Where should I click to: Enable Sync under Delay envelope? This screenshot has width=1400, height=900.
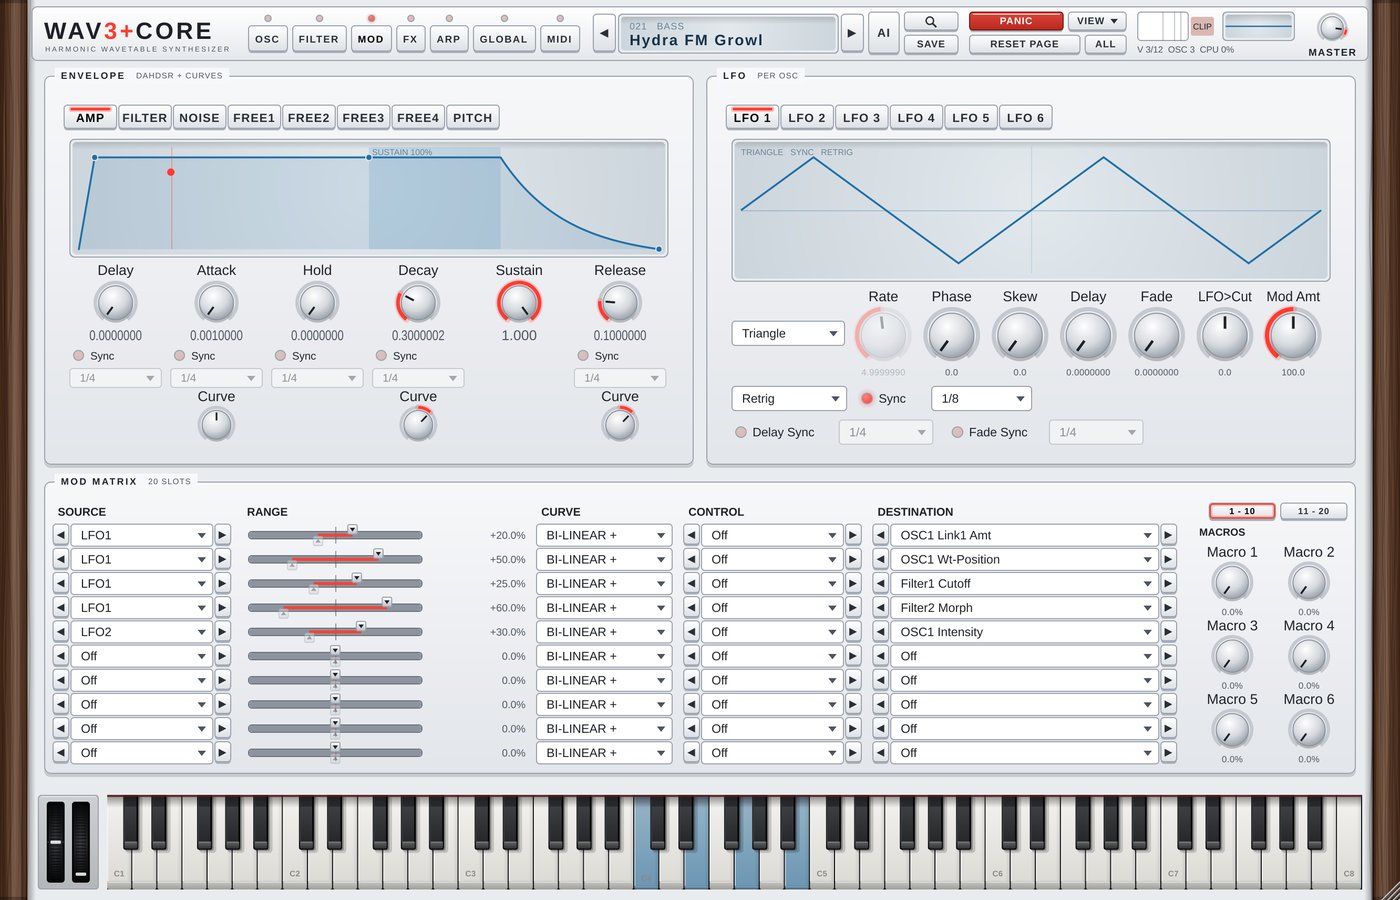(x=79, y=356)
